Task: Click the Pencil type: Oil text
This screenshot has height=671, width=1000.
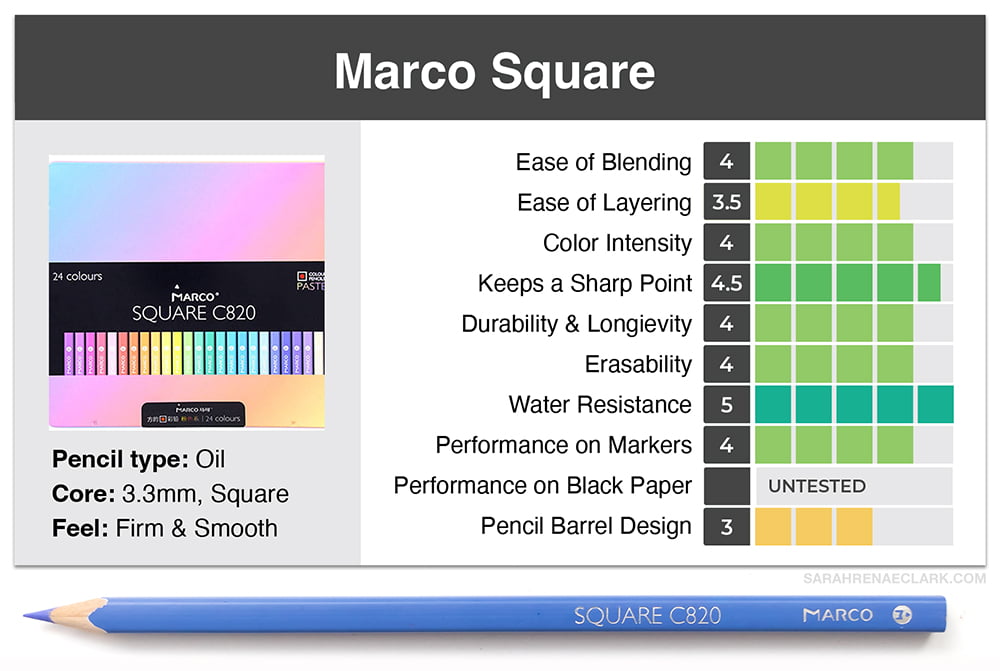Action: click(x=138, y=459)
